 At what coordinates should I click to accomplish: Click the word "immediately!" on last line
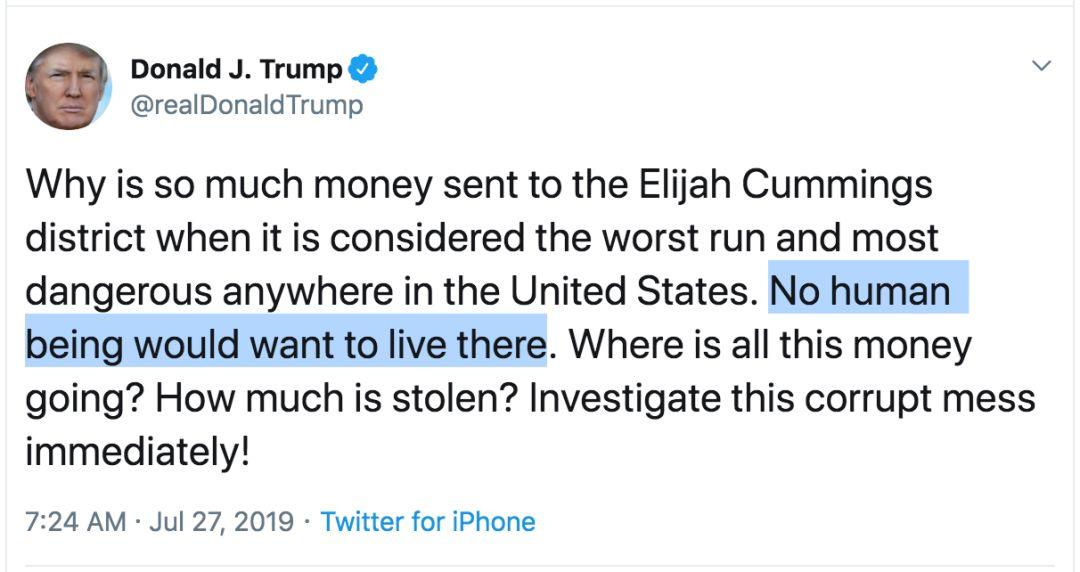pos(136,452)
